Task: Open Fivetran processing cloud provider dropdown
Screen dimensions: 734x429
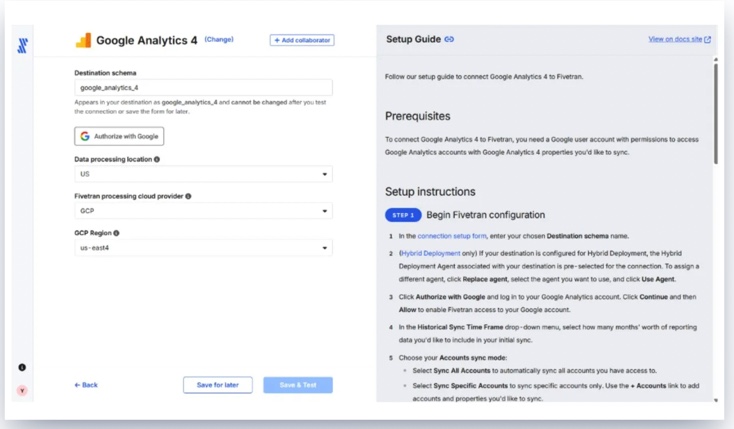Action: [203, 211]
